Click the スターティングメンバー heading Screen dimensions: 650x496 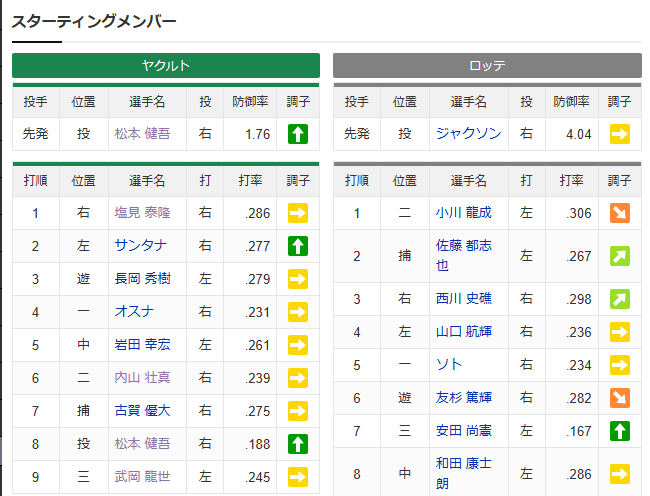point(94,21)
